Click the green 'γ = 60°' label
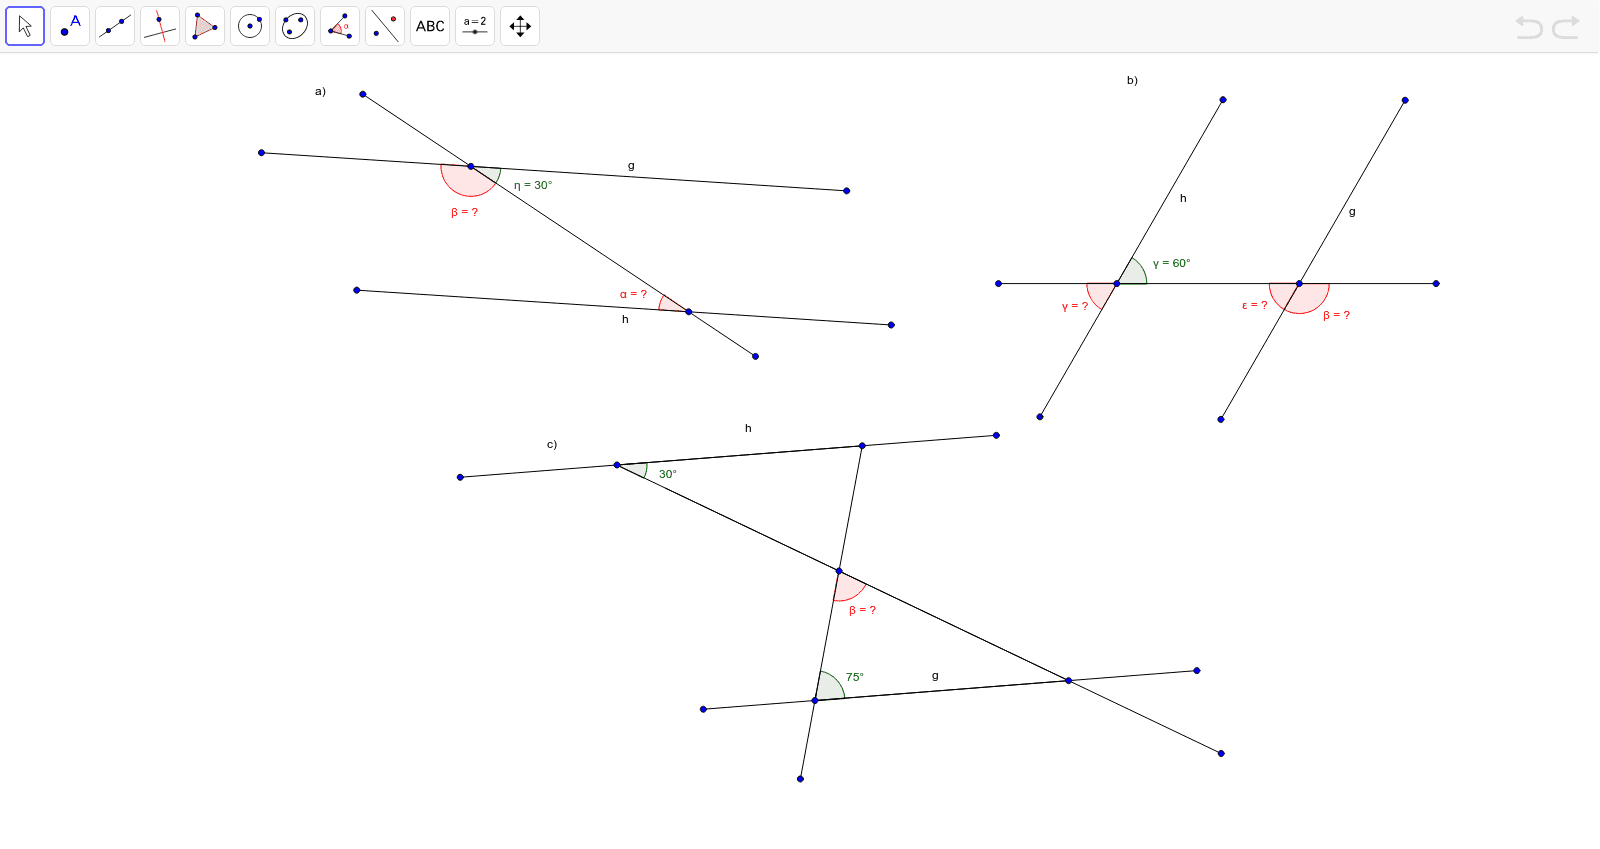This screenshot has width=1600, height=849. pyautogui.click(x=1171, y=263)
